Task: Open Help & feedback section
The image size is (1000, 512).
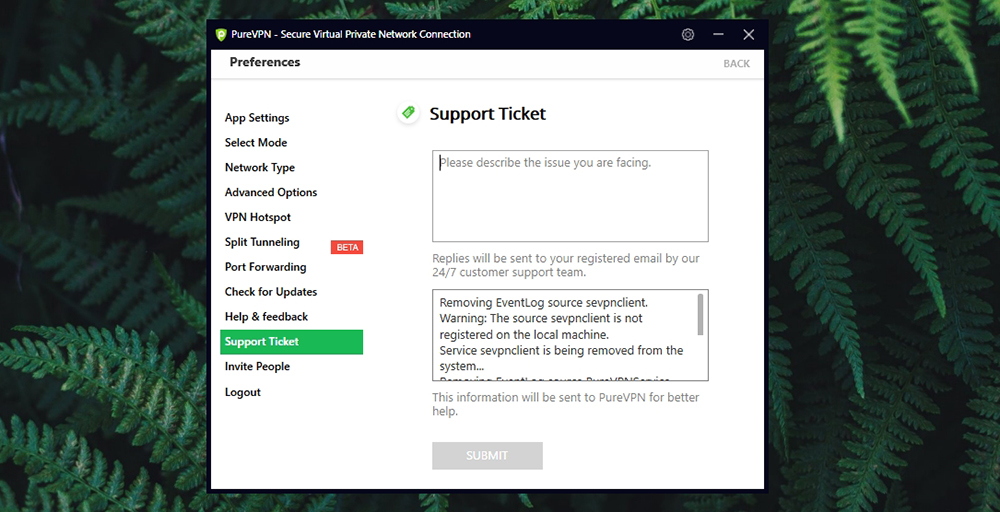Action: click(267, 317)
